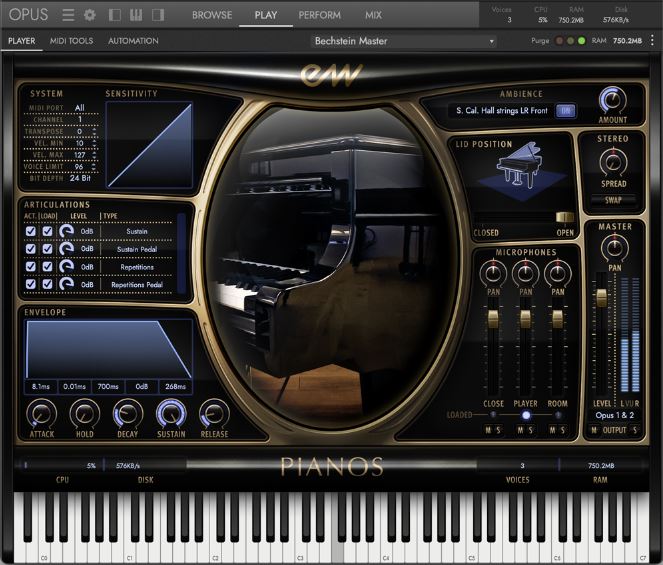
Task: Toggle the Repetitions load checkbox
Action: point(47,266)
